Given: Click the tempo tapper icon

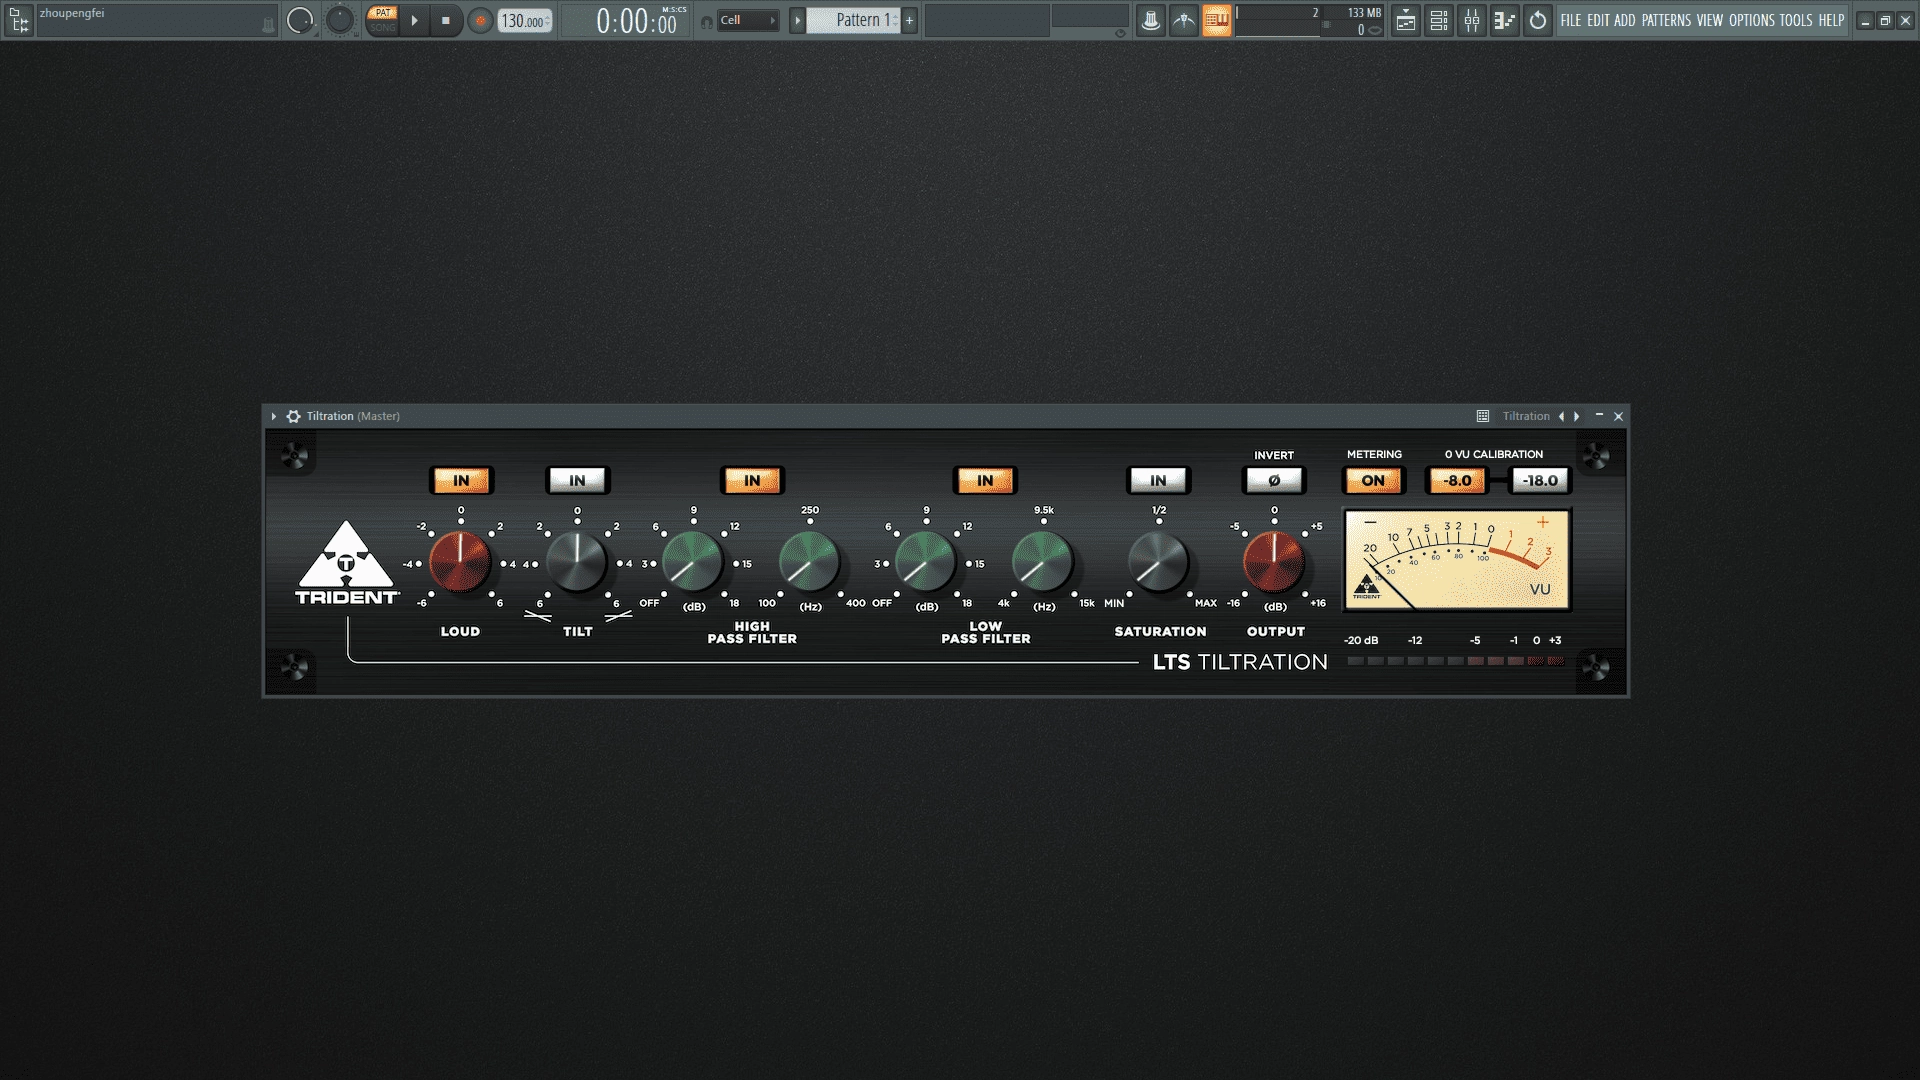Looking at the screenshot, I should (x=1184, y=20).
